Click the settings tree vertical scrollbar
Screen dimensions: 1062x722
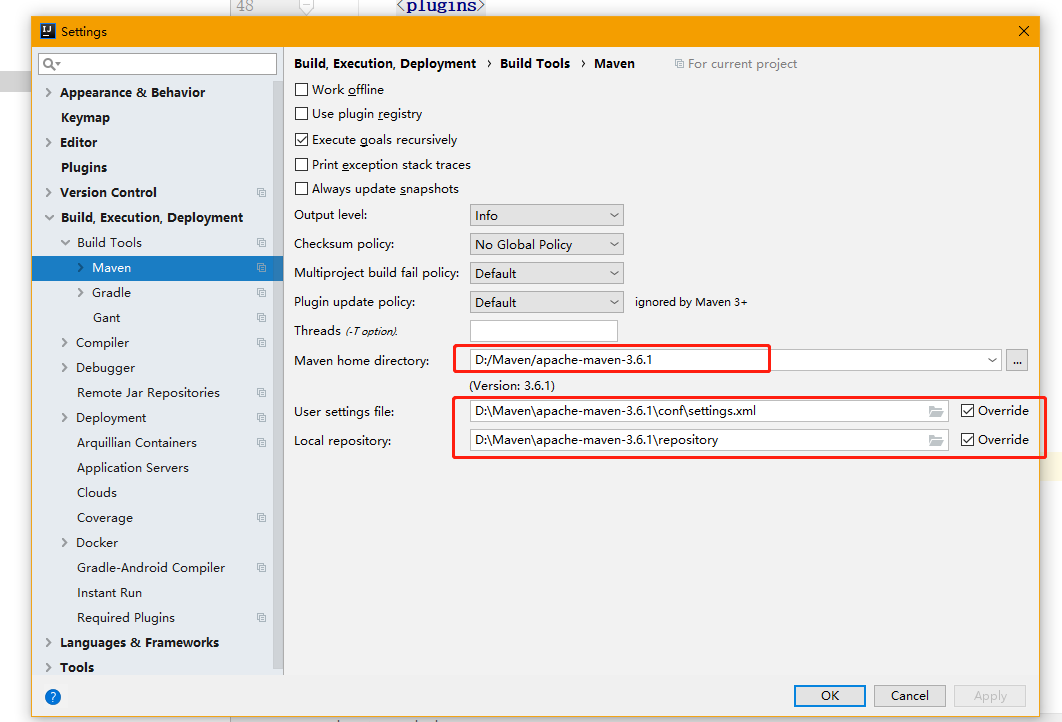278,376
